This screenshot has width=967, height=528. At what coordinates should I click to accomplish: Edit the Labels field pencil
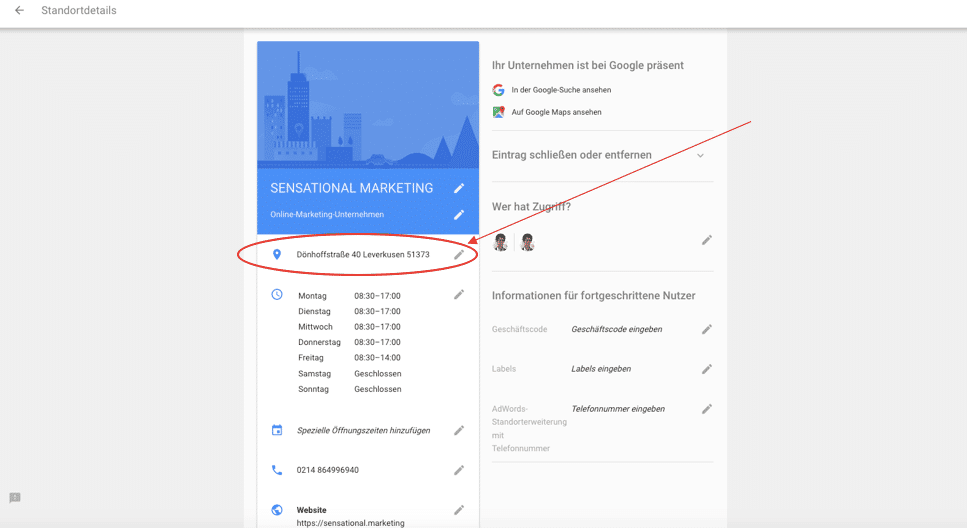707,369
